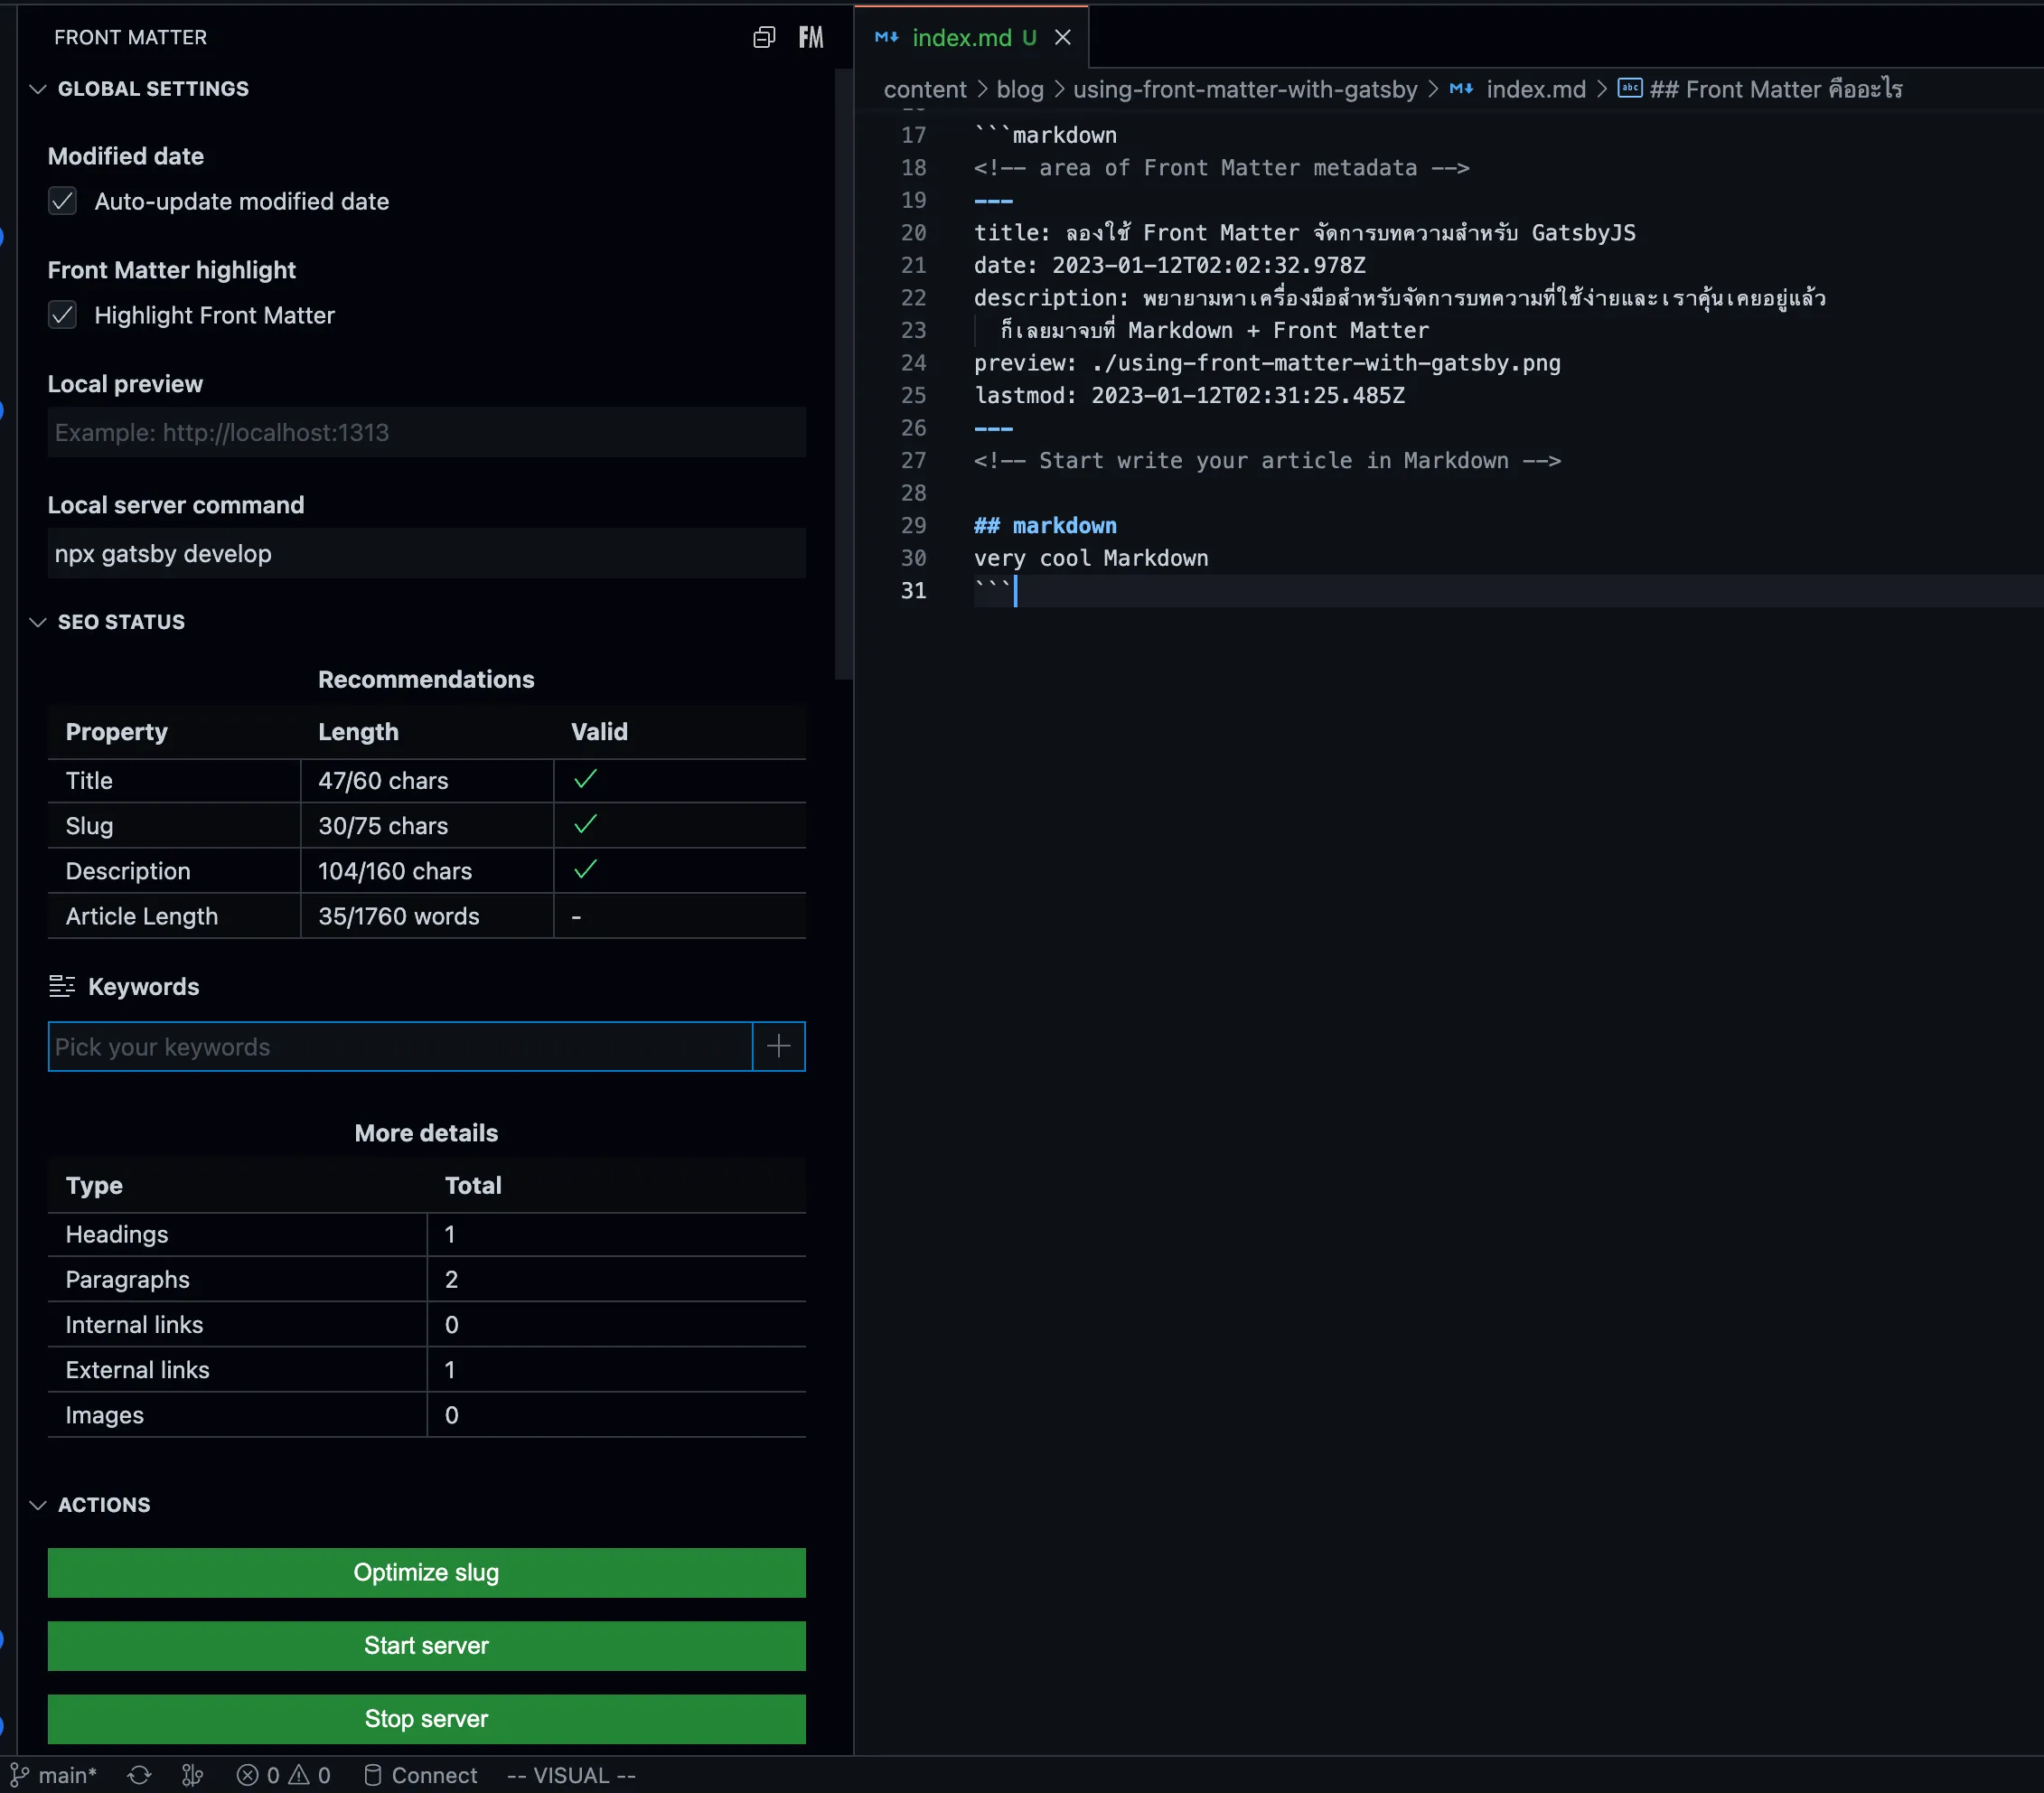Click the Images row label
Viewport: 2044px width, 1793px height.
[104, 1415]
